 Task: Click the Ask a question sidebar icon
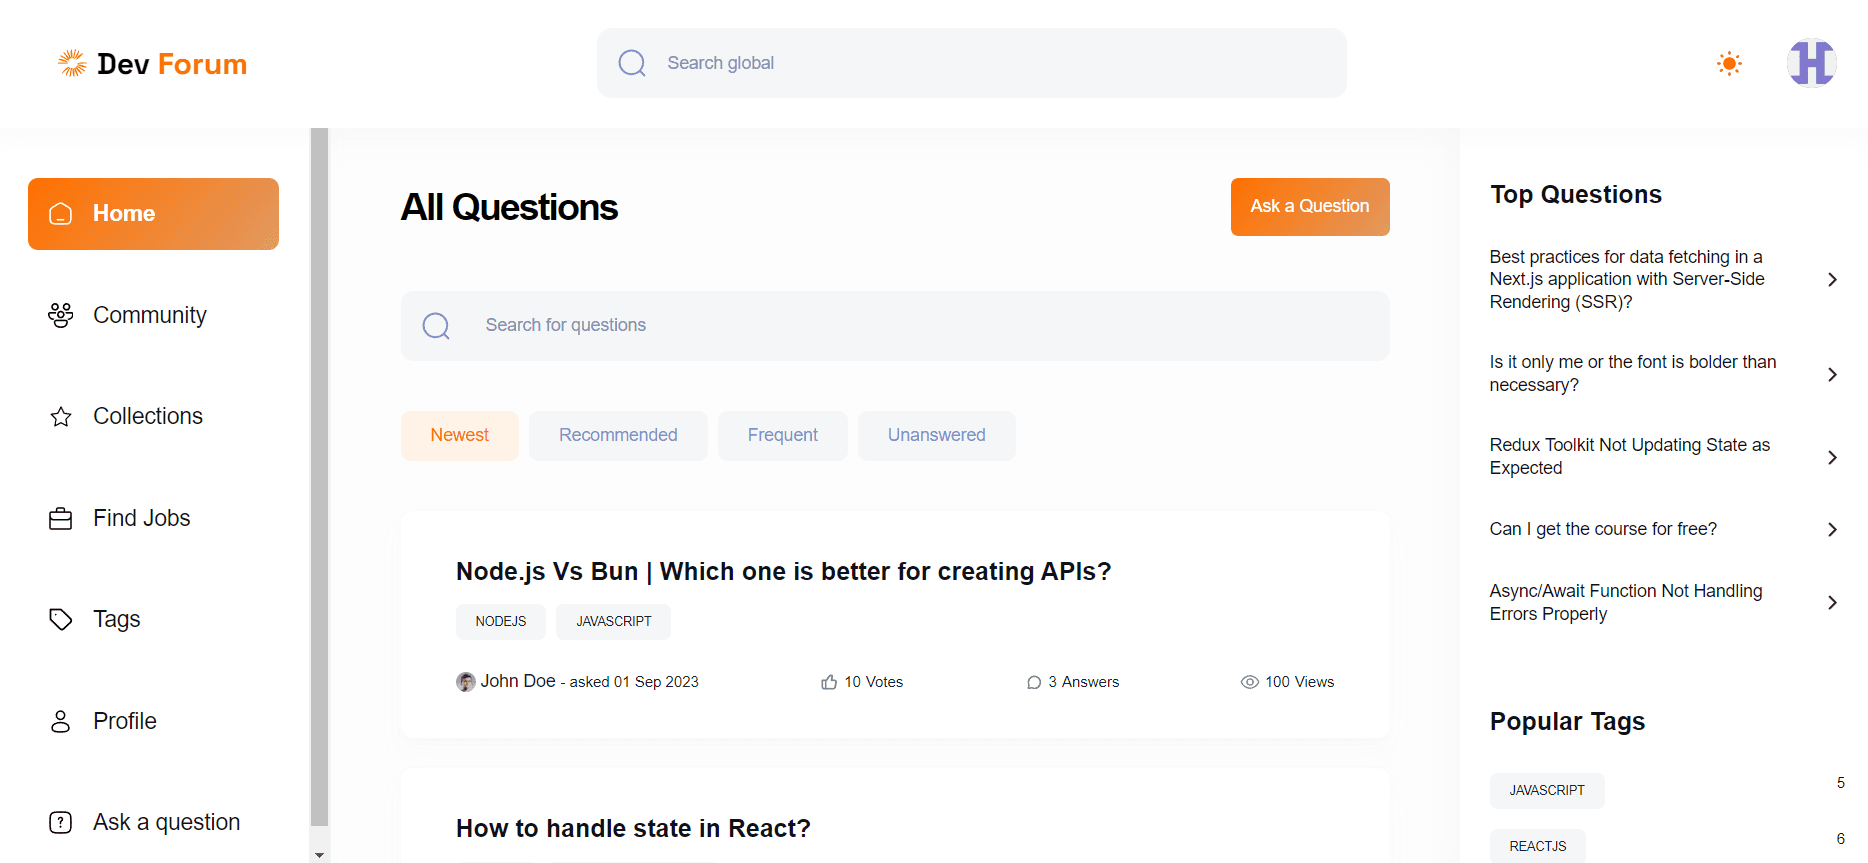(x=61, y=822)
